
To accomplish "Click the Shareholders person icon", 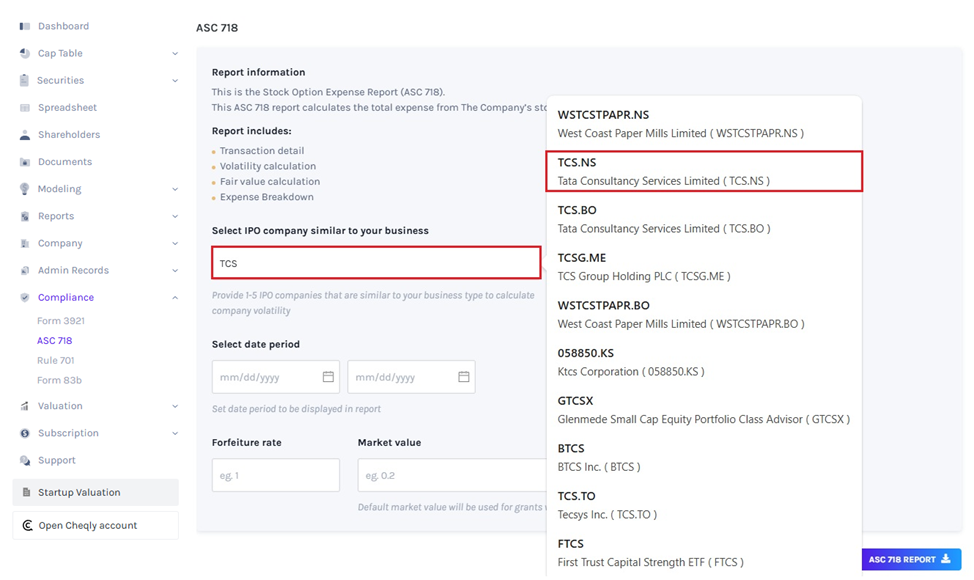I will (25, 135).
